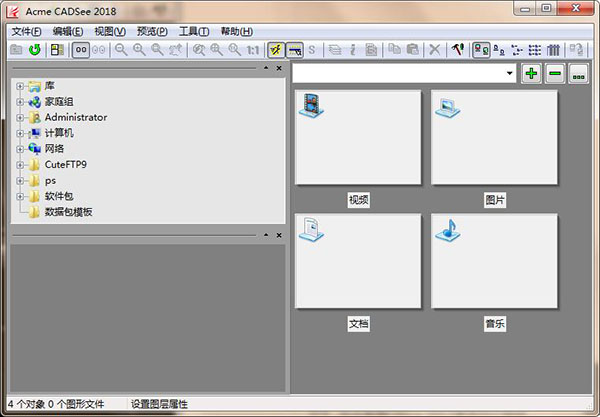
Task: Click the greyed help question icon
Action: click(576, 50)
